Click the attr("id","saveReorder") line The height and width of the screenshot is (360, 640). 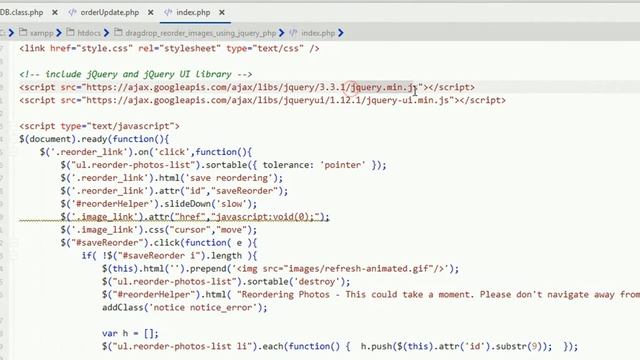click(x=174, y=191)
